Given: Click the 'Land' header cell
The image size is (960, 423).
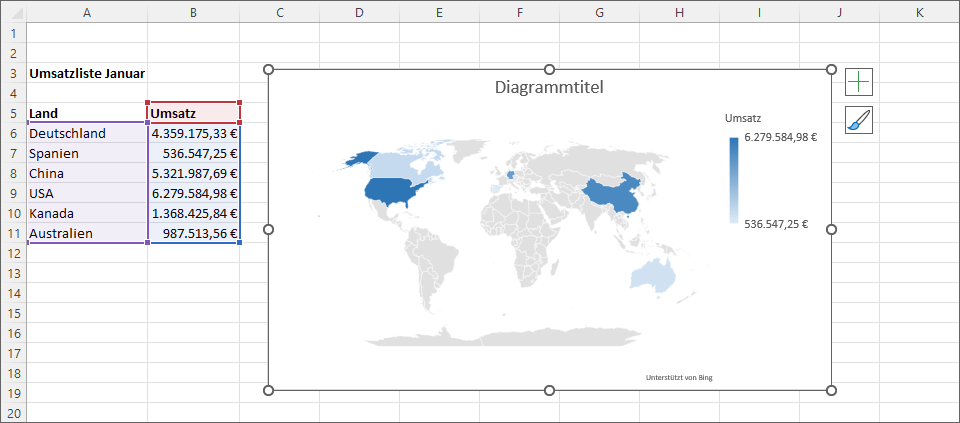Looking at the screenshot, I should pyautogui.click(x=87, y=113).
